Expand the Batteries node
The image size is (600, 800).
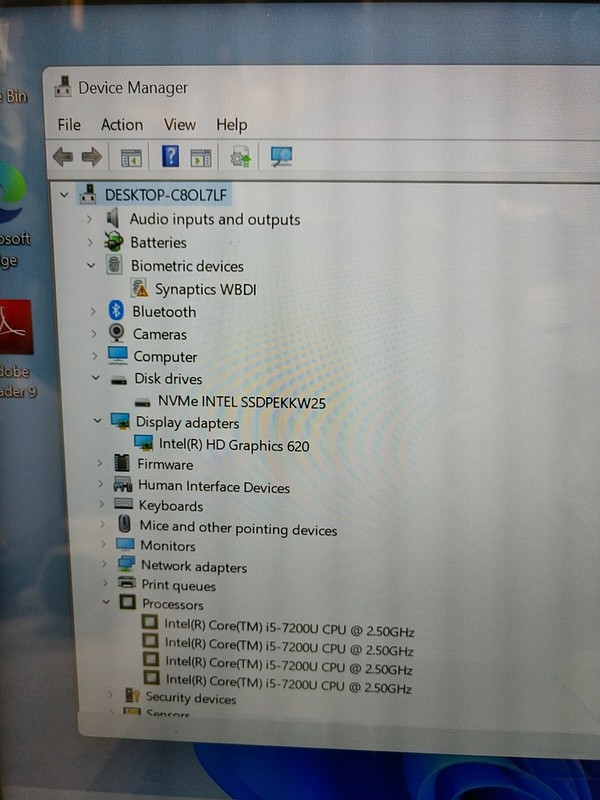[90, 242]
